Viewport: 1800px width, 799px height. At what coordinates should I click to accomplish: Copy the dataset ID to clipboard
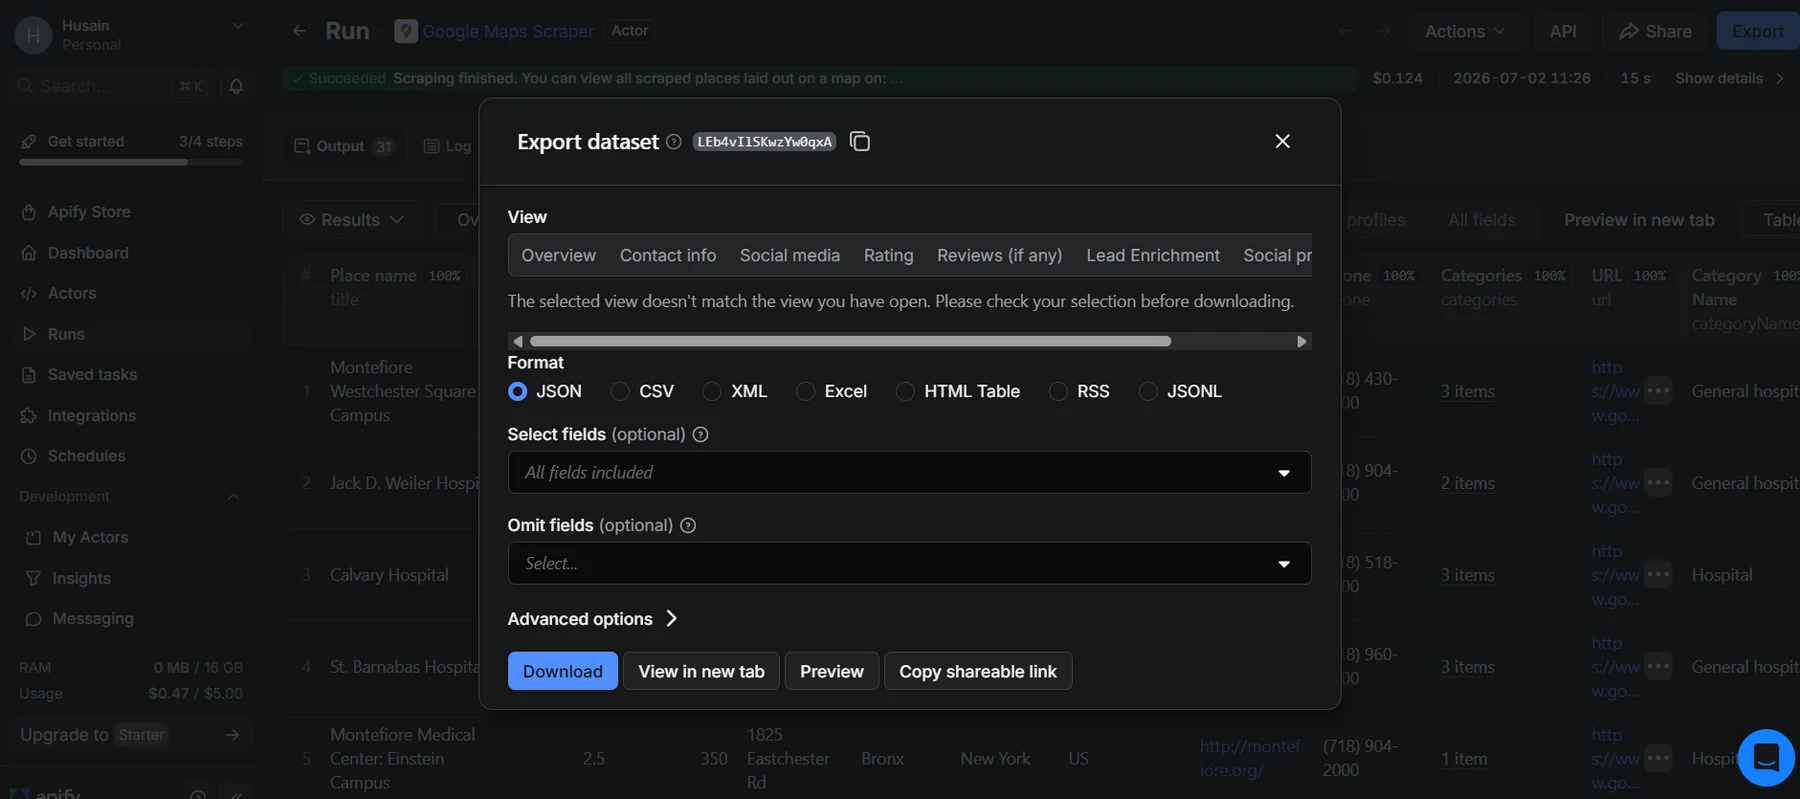coord(860,142)
